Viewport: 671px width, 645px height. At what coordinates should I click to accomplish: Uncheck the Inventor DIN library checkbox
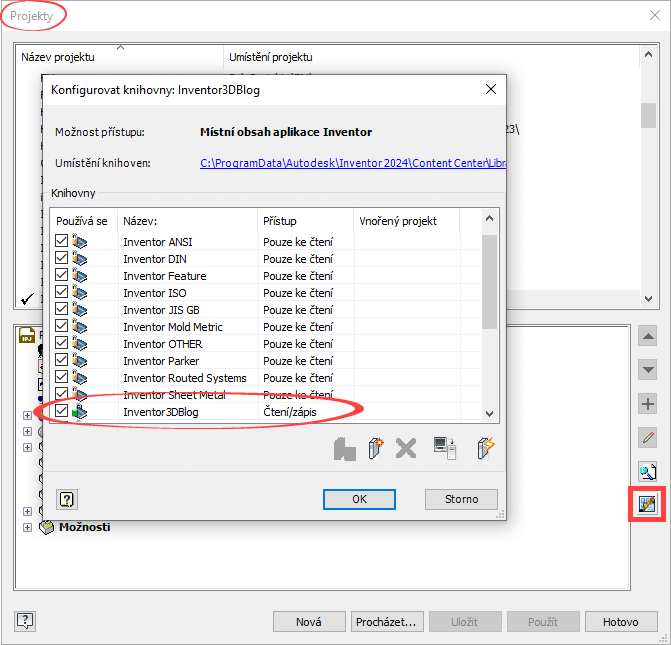tap(61, 258)
